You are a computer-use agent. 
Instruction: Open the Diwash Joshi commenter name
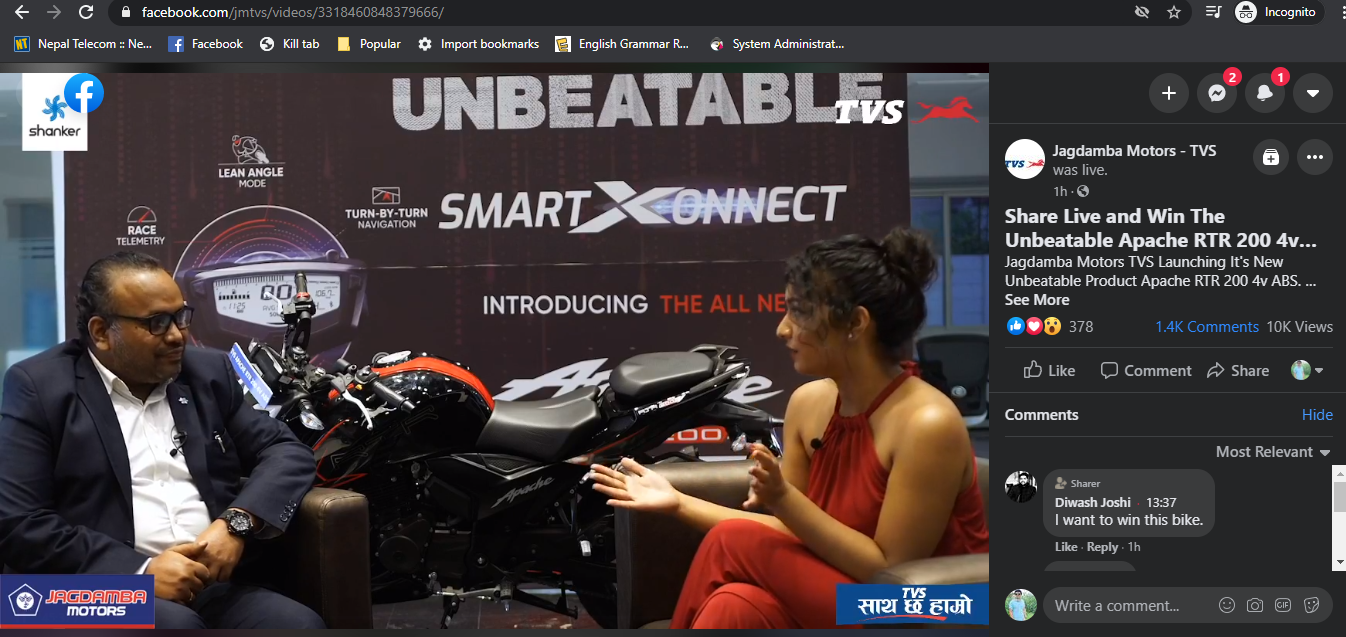[1093, 502]
